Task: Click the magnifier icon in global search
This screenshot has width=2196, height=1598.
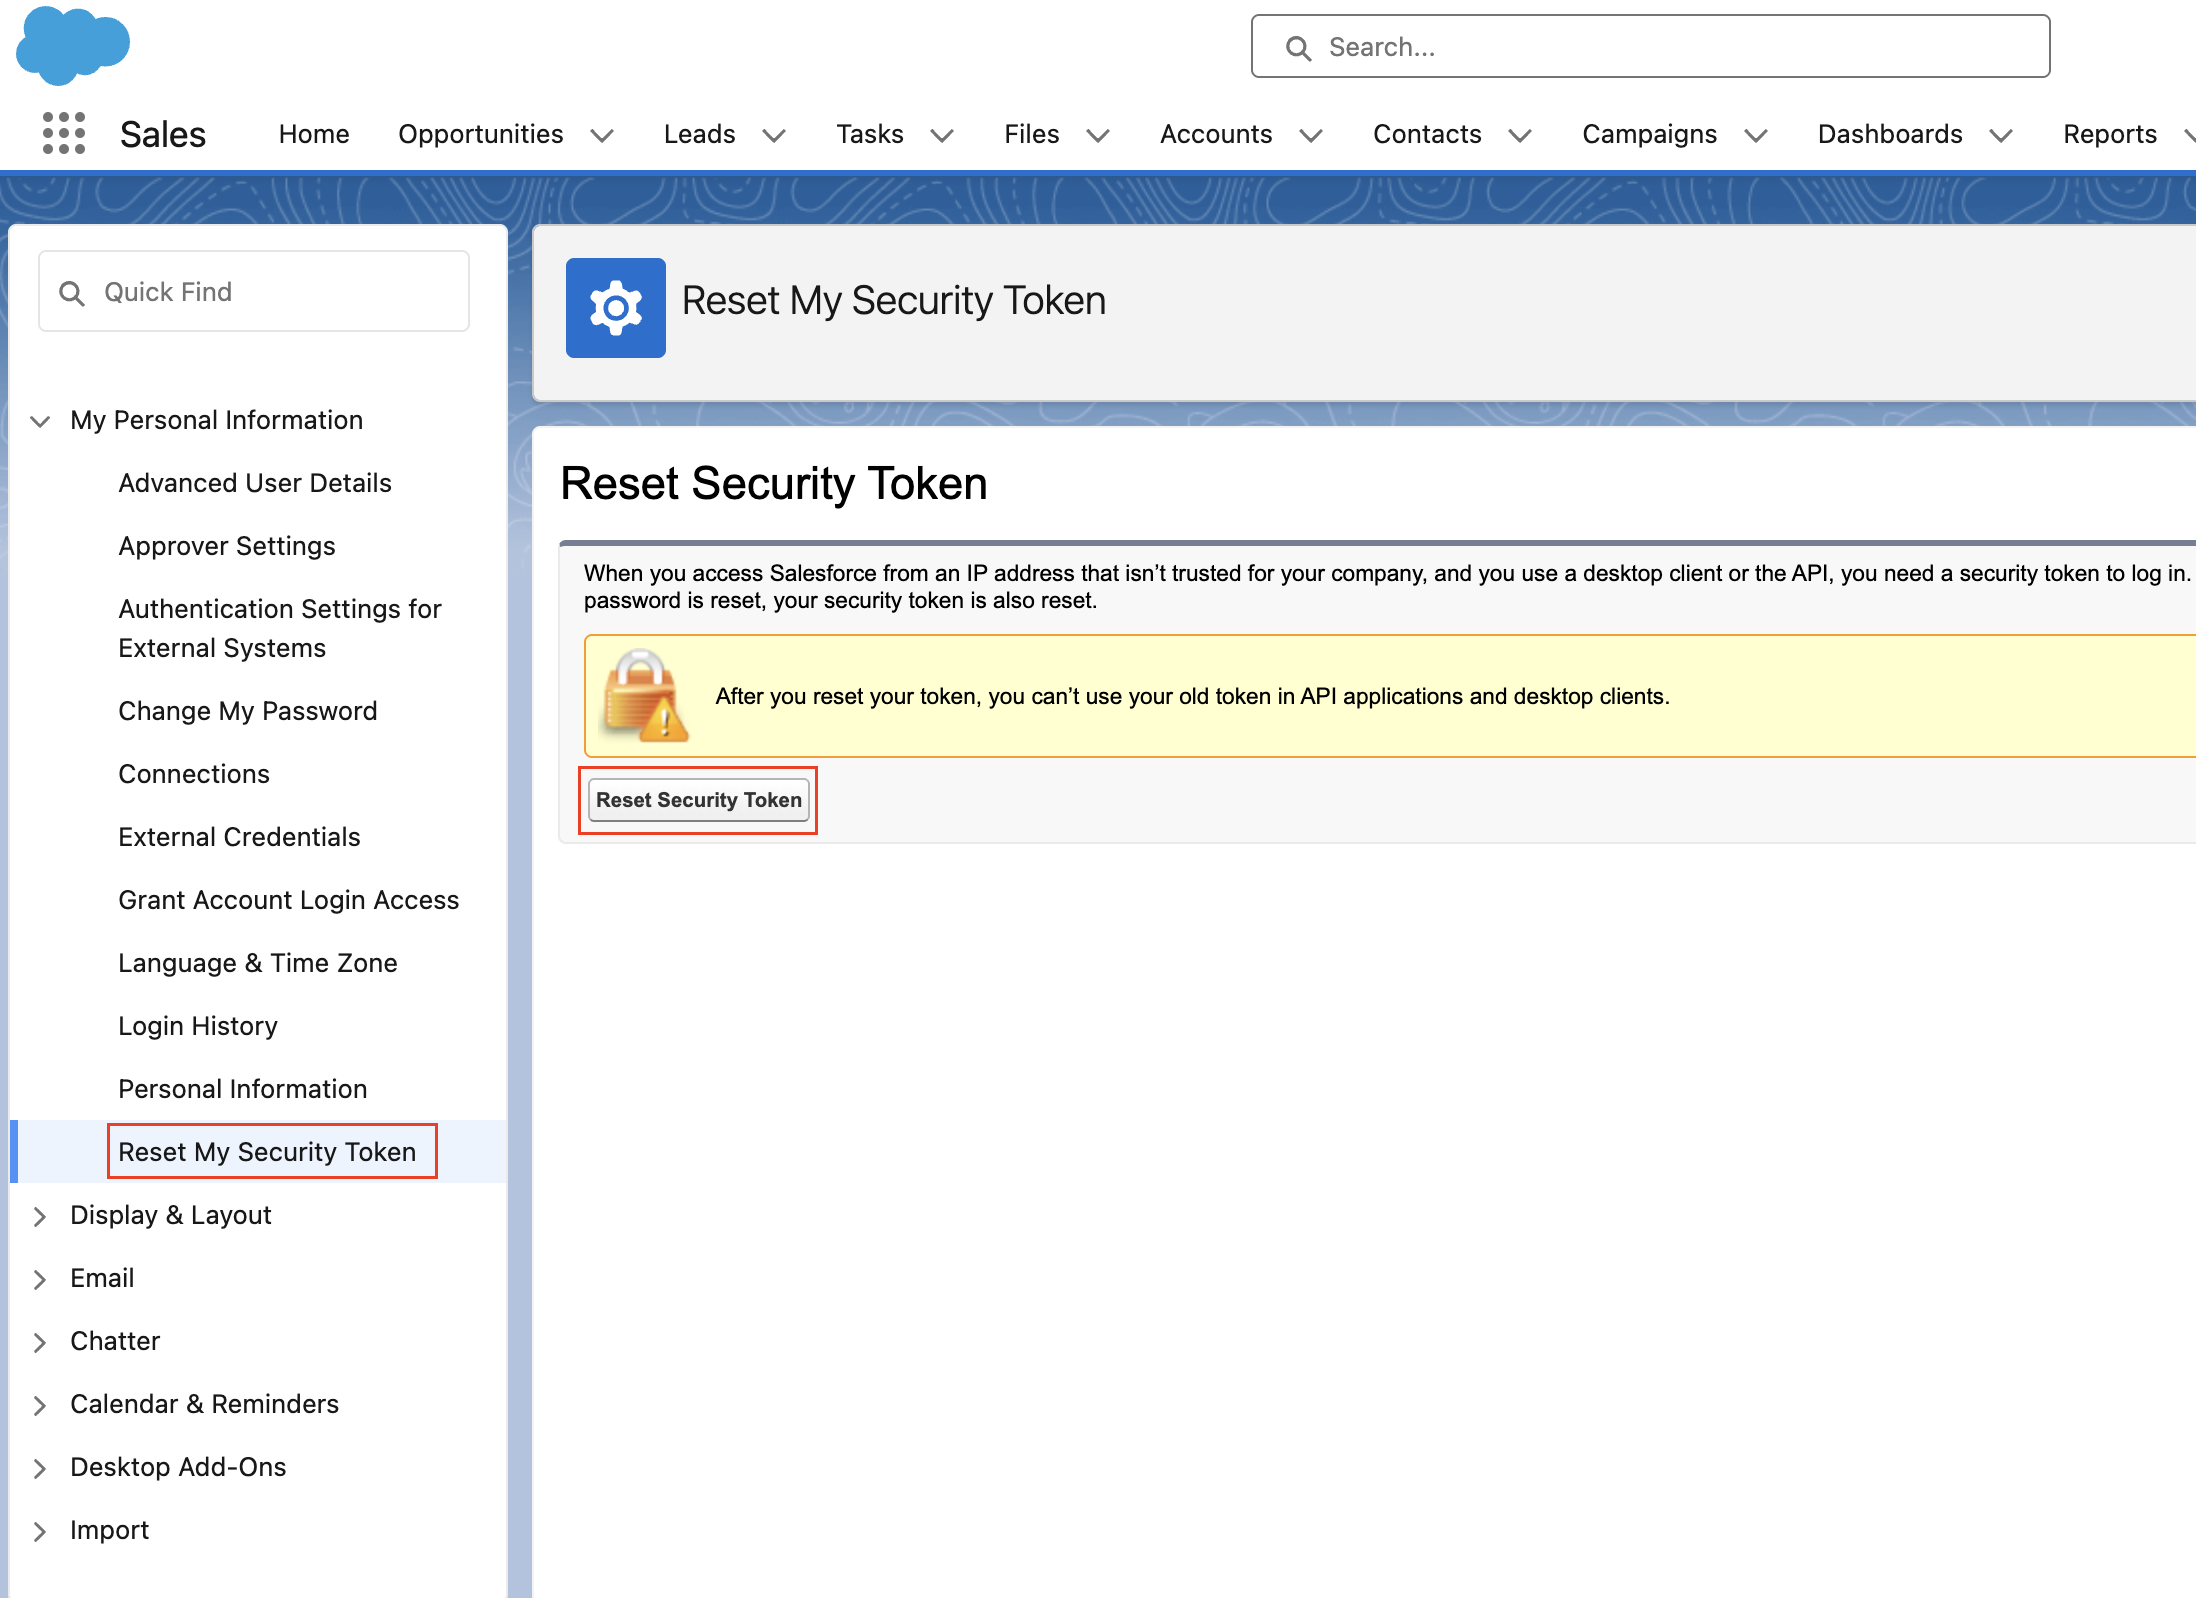Action: 1298,48
